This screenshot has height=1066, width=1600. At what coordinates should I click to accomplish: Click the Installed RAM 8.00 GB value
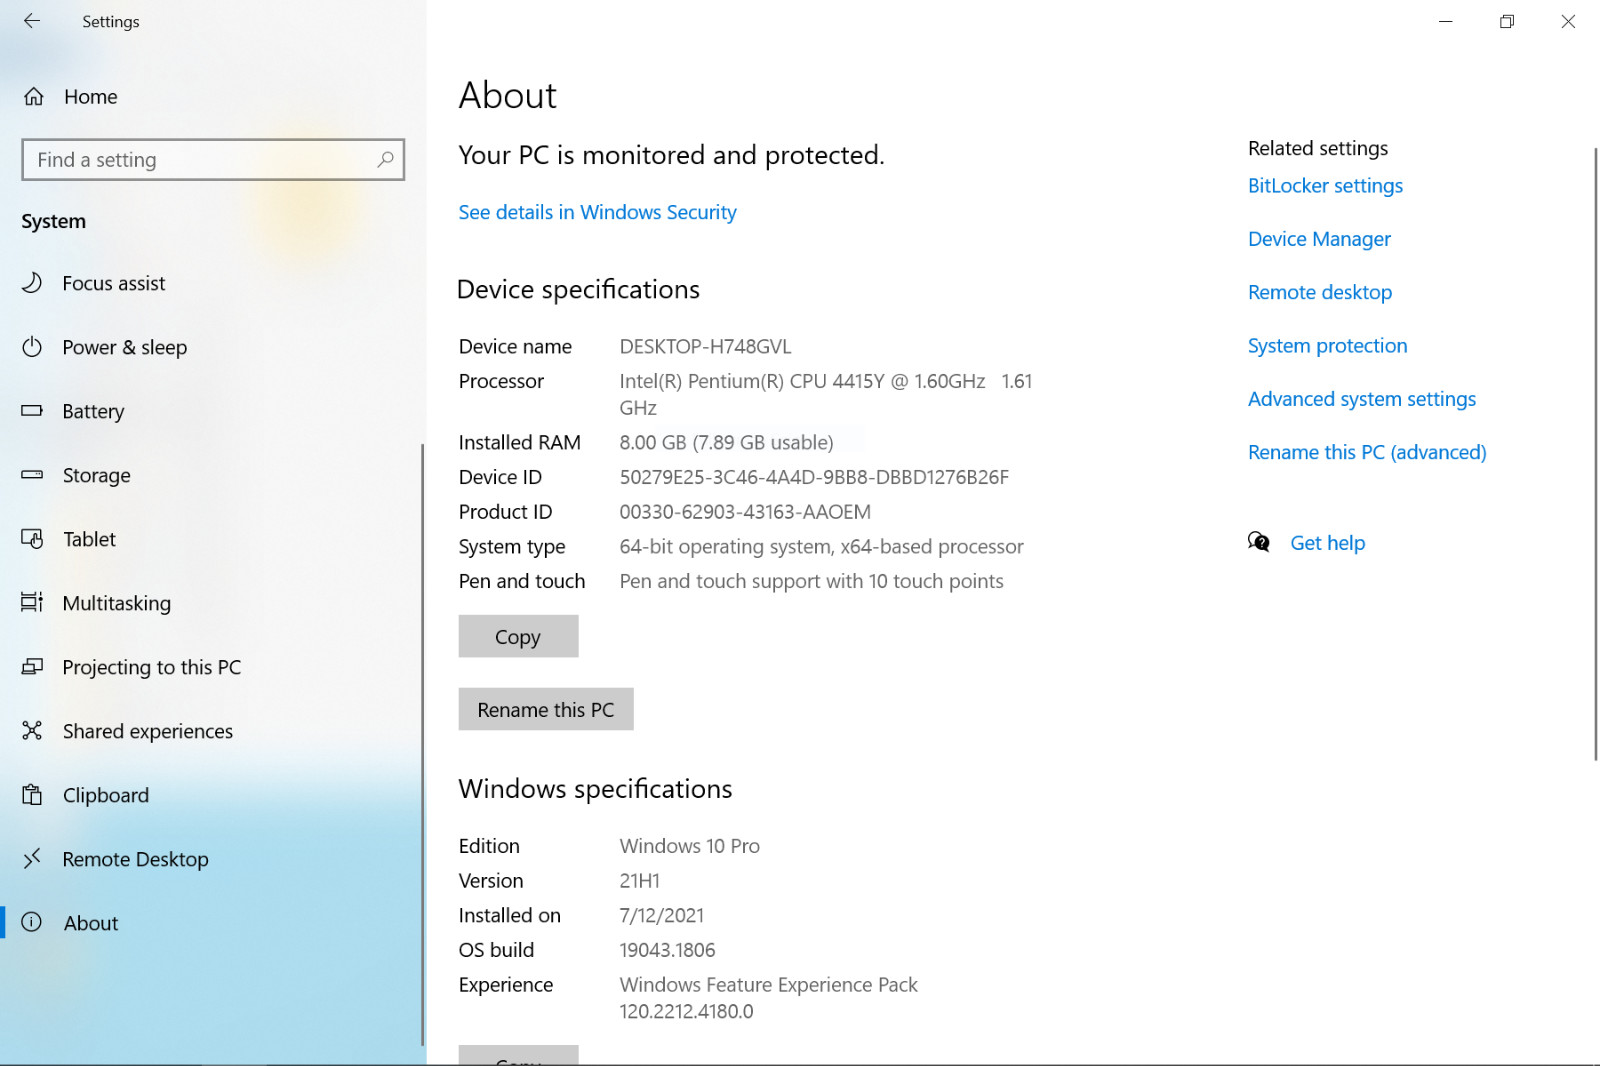point(726,443)
